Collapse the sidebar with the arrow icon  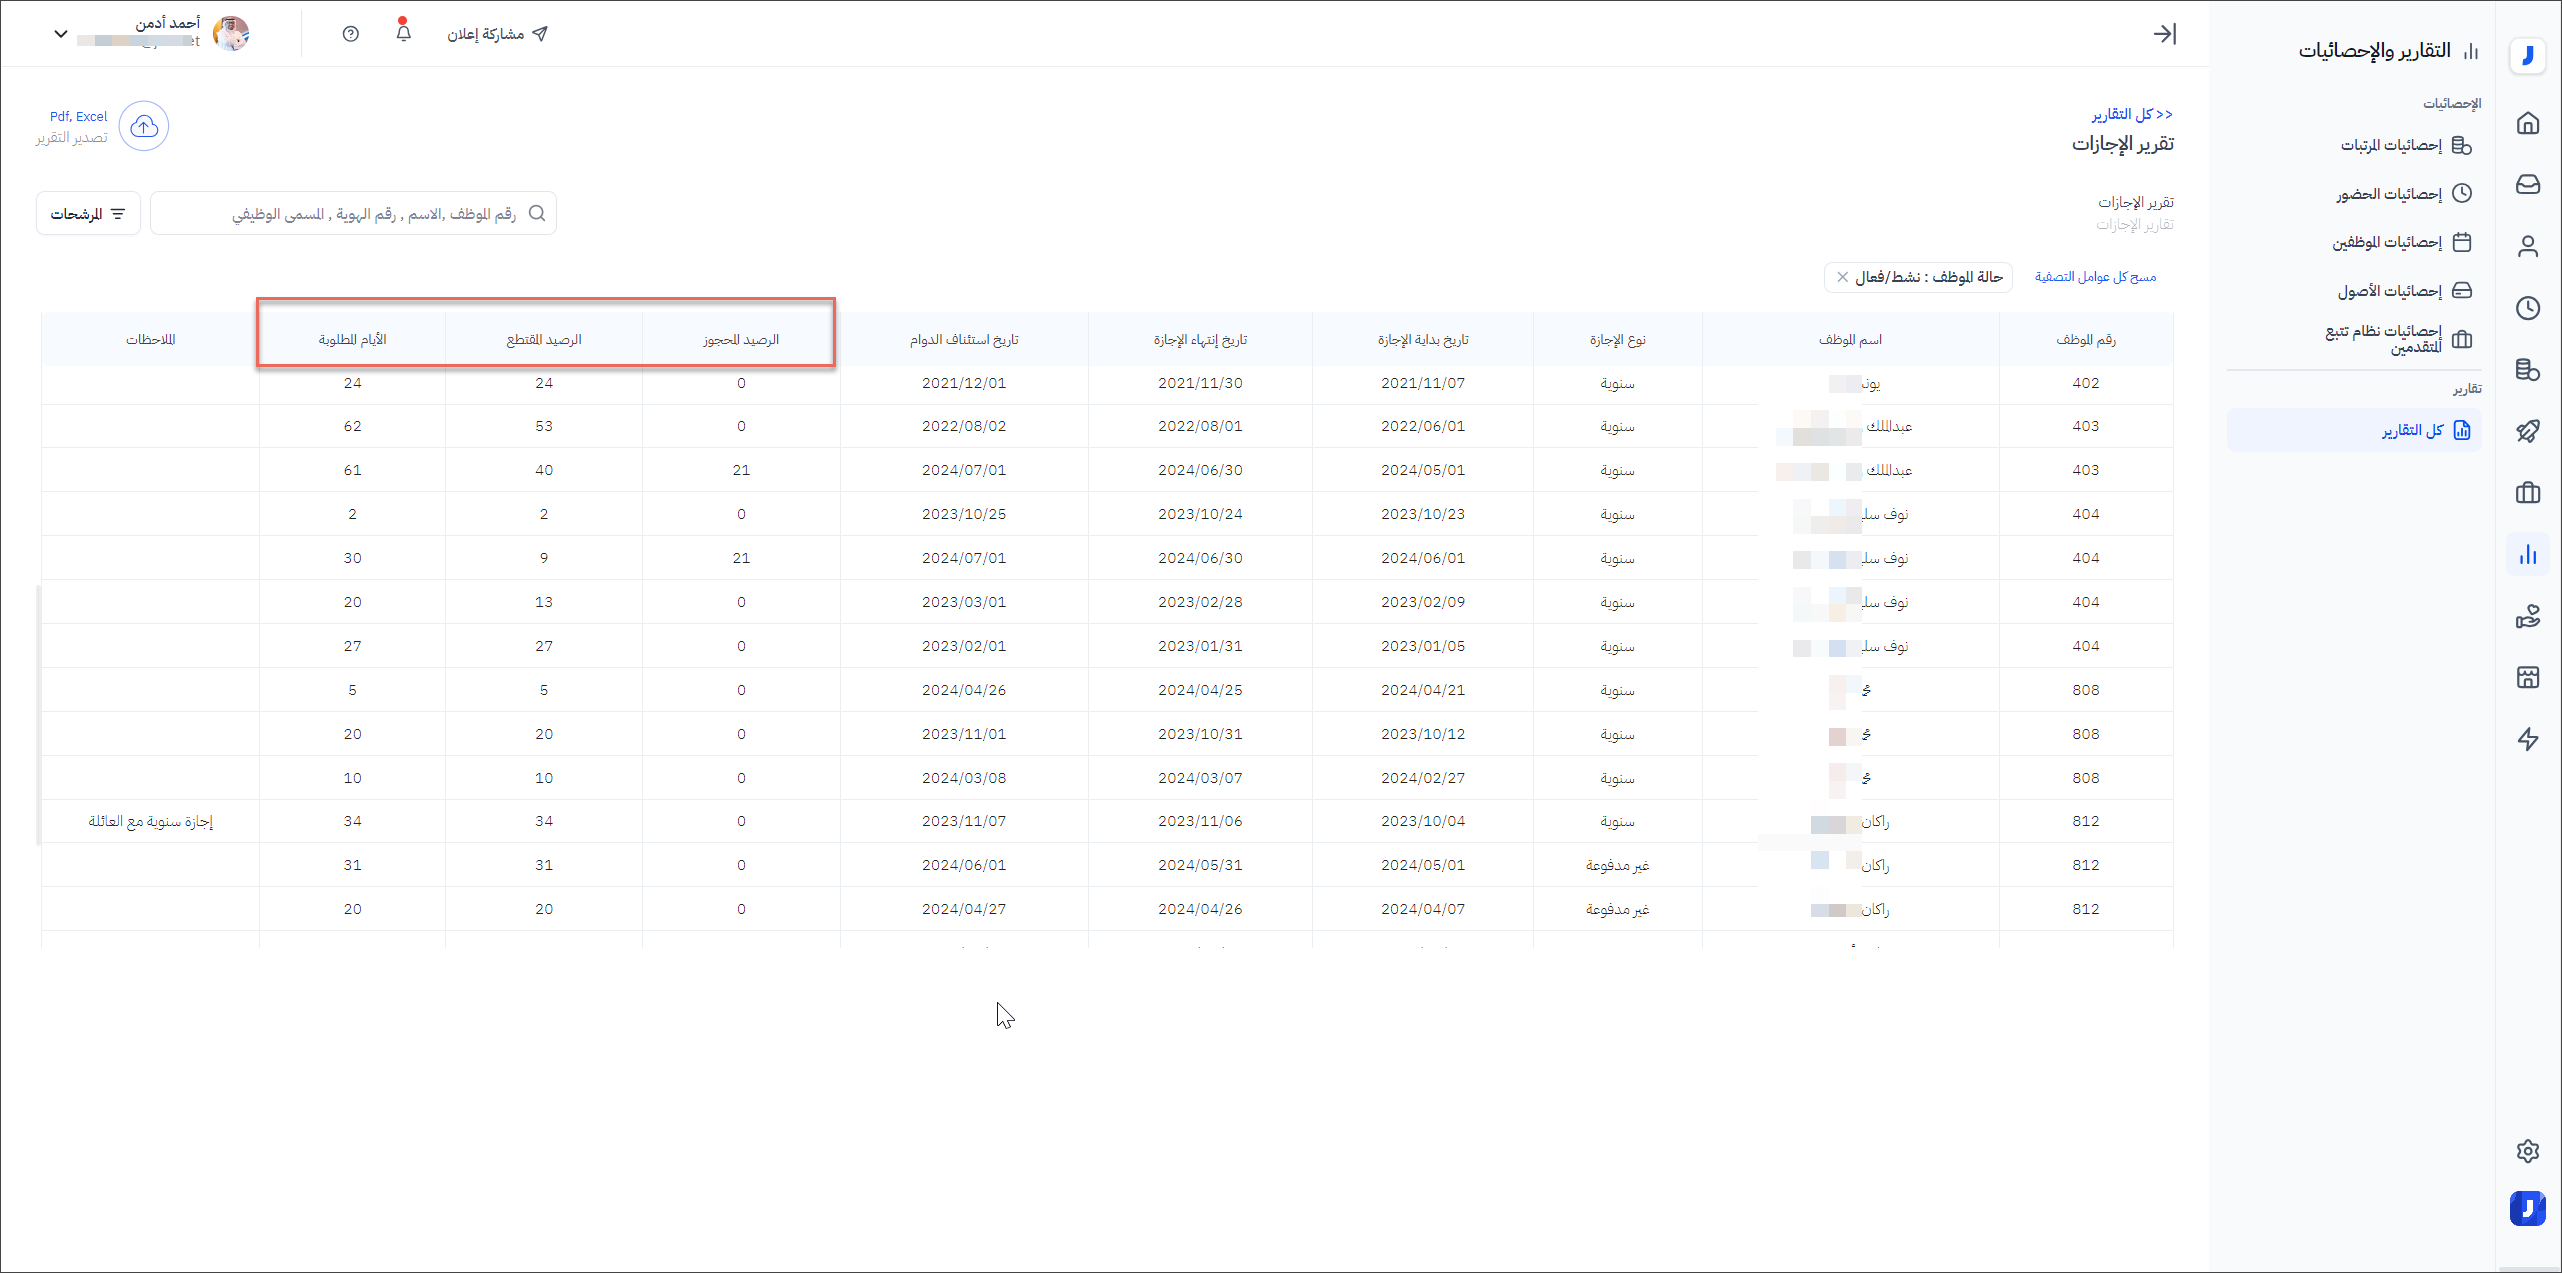[2164, 34]
